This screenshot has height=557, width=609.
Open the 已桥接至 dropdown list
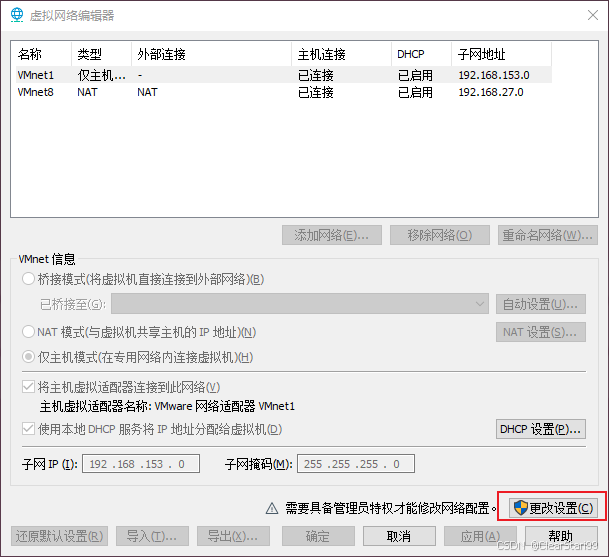(x=300, y=304)
